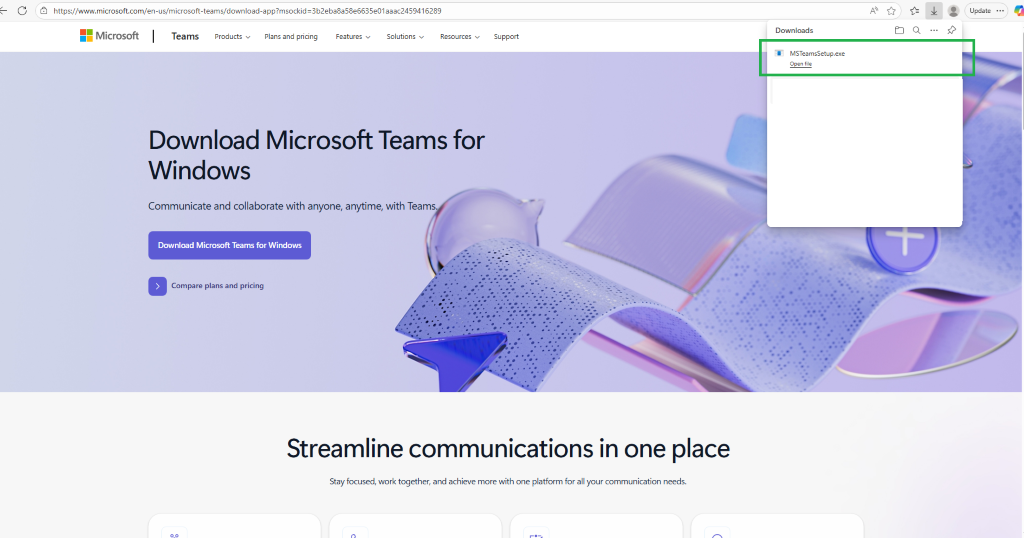Click the Open file link

point(801,64)
